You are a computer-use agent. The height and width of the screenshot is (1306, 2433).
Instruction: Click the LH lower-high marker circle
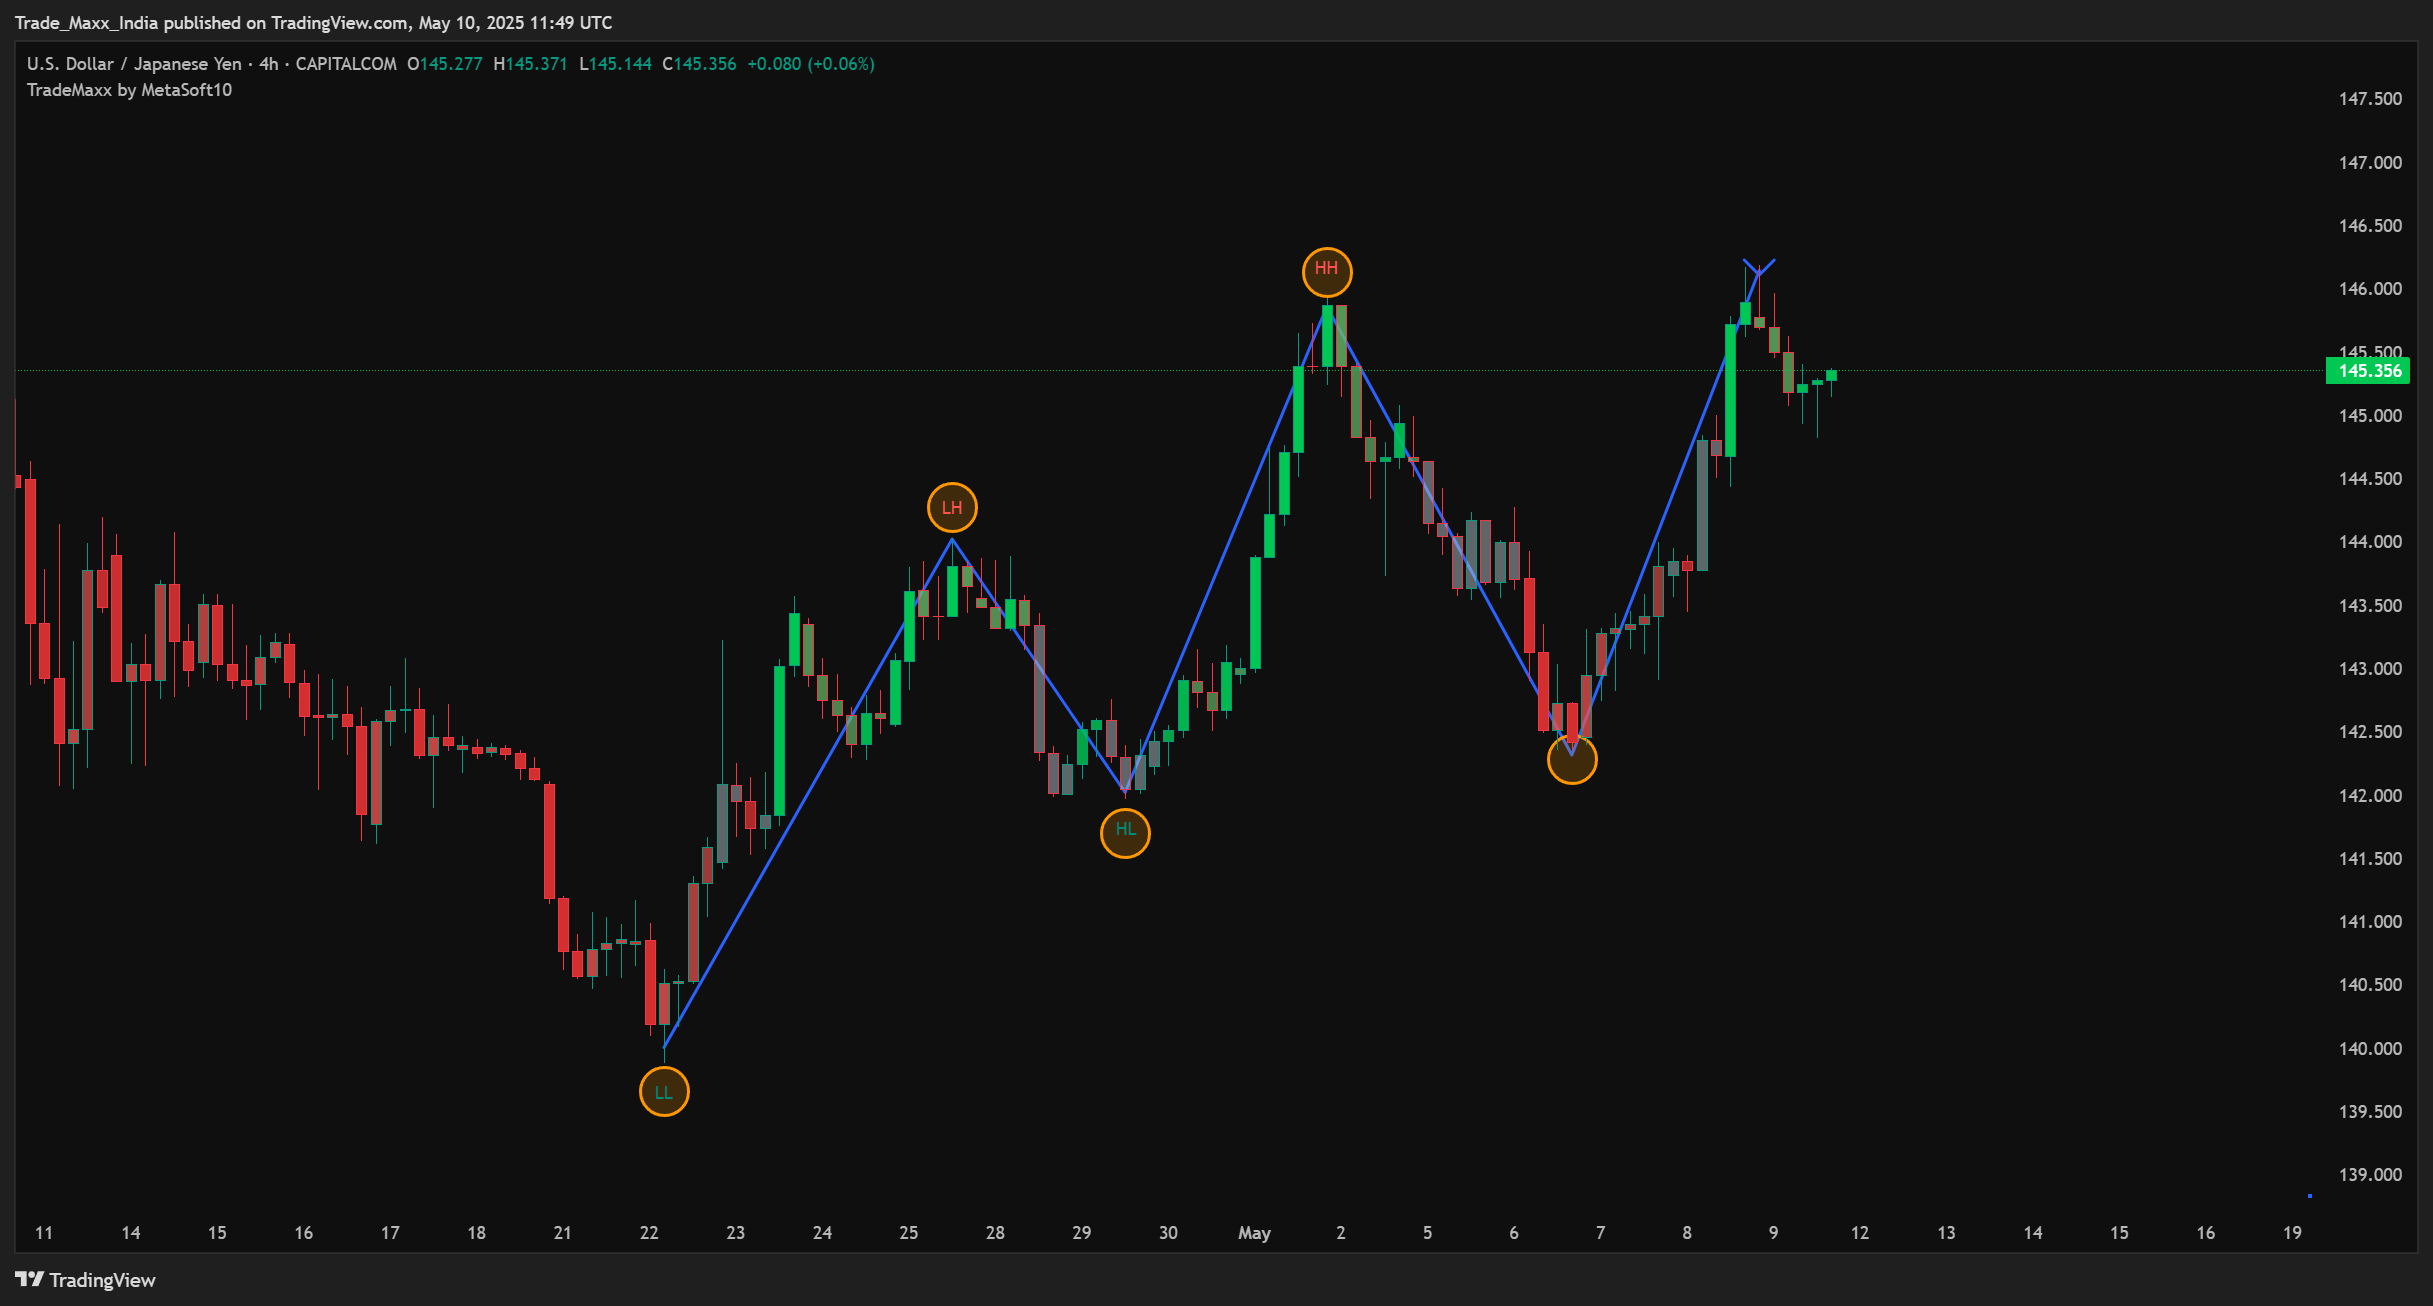(951, 508)
